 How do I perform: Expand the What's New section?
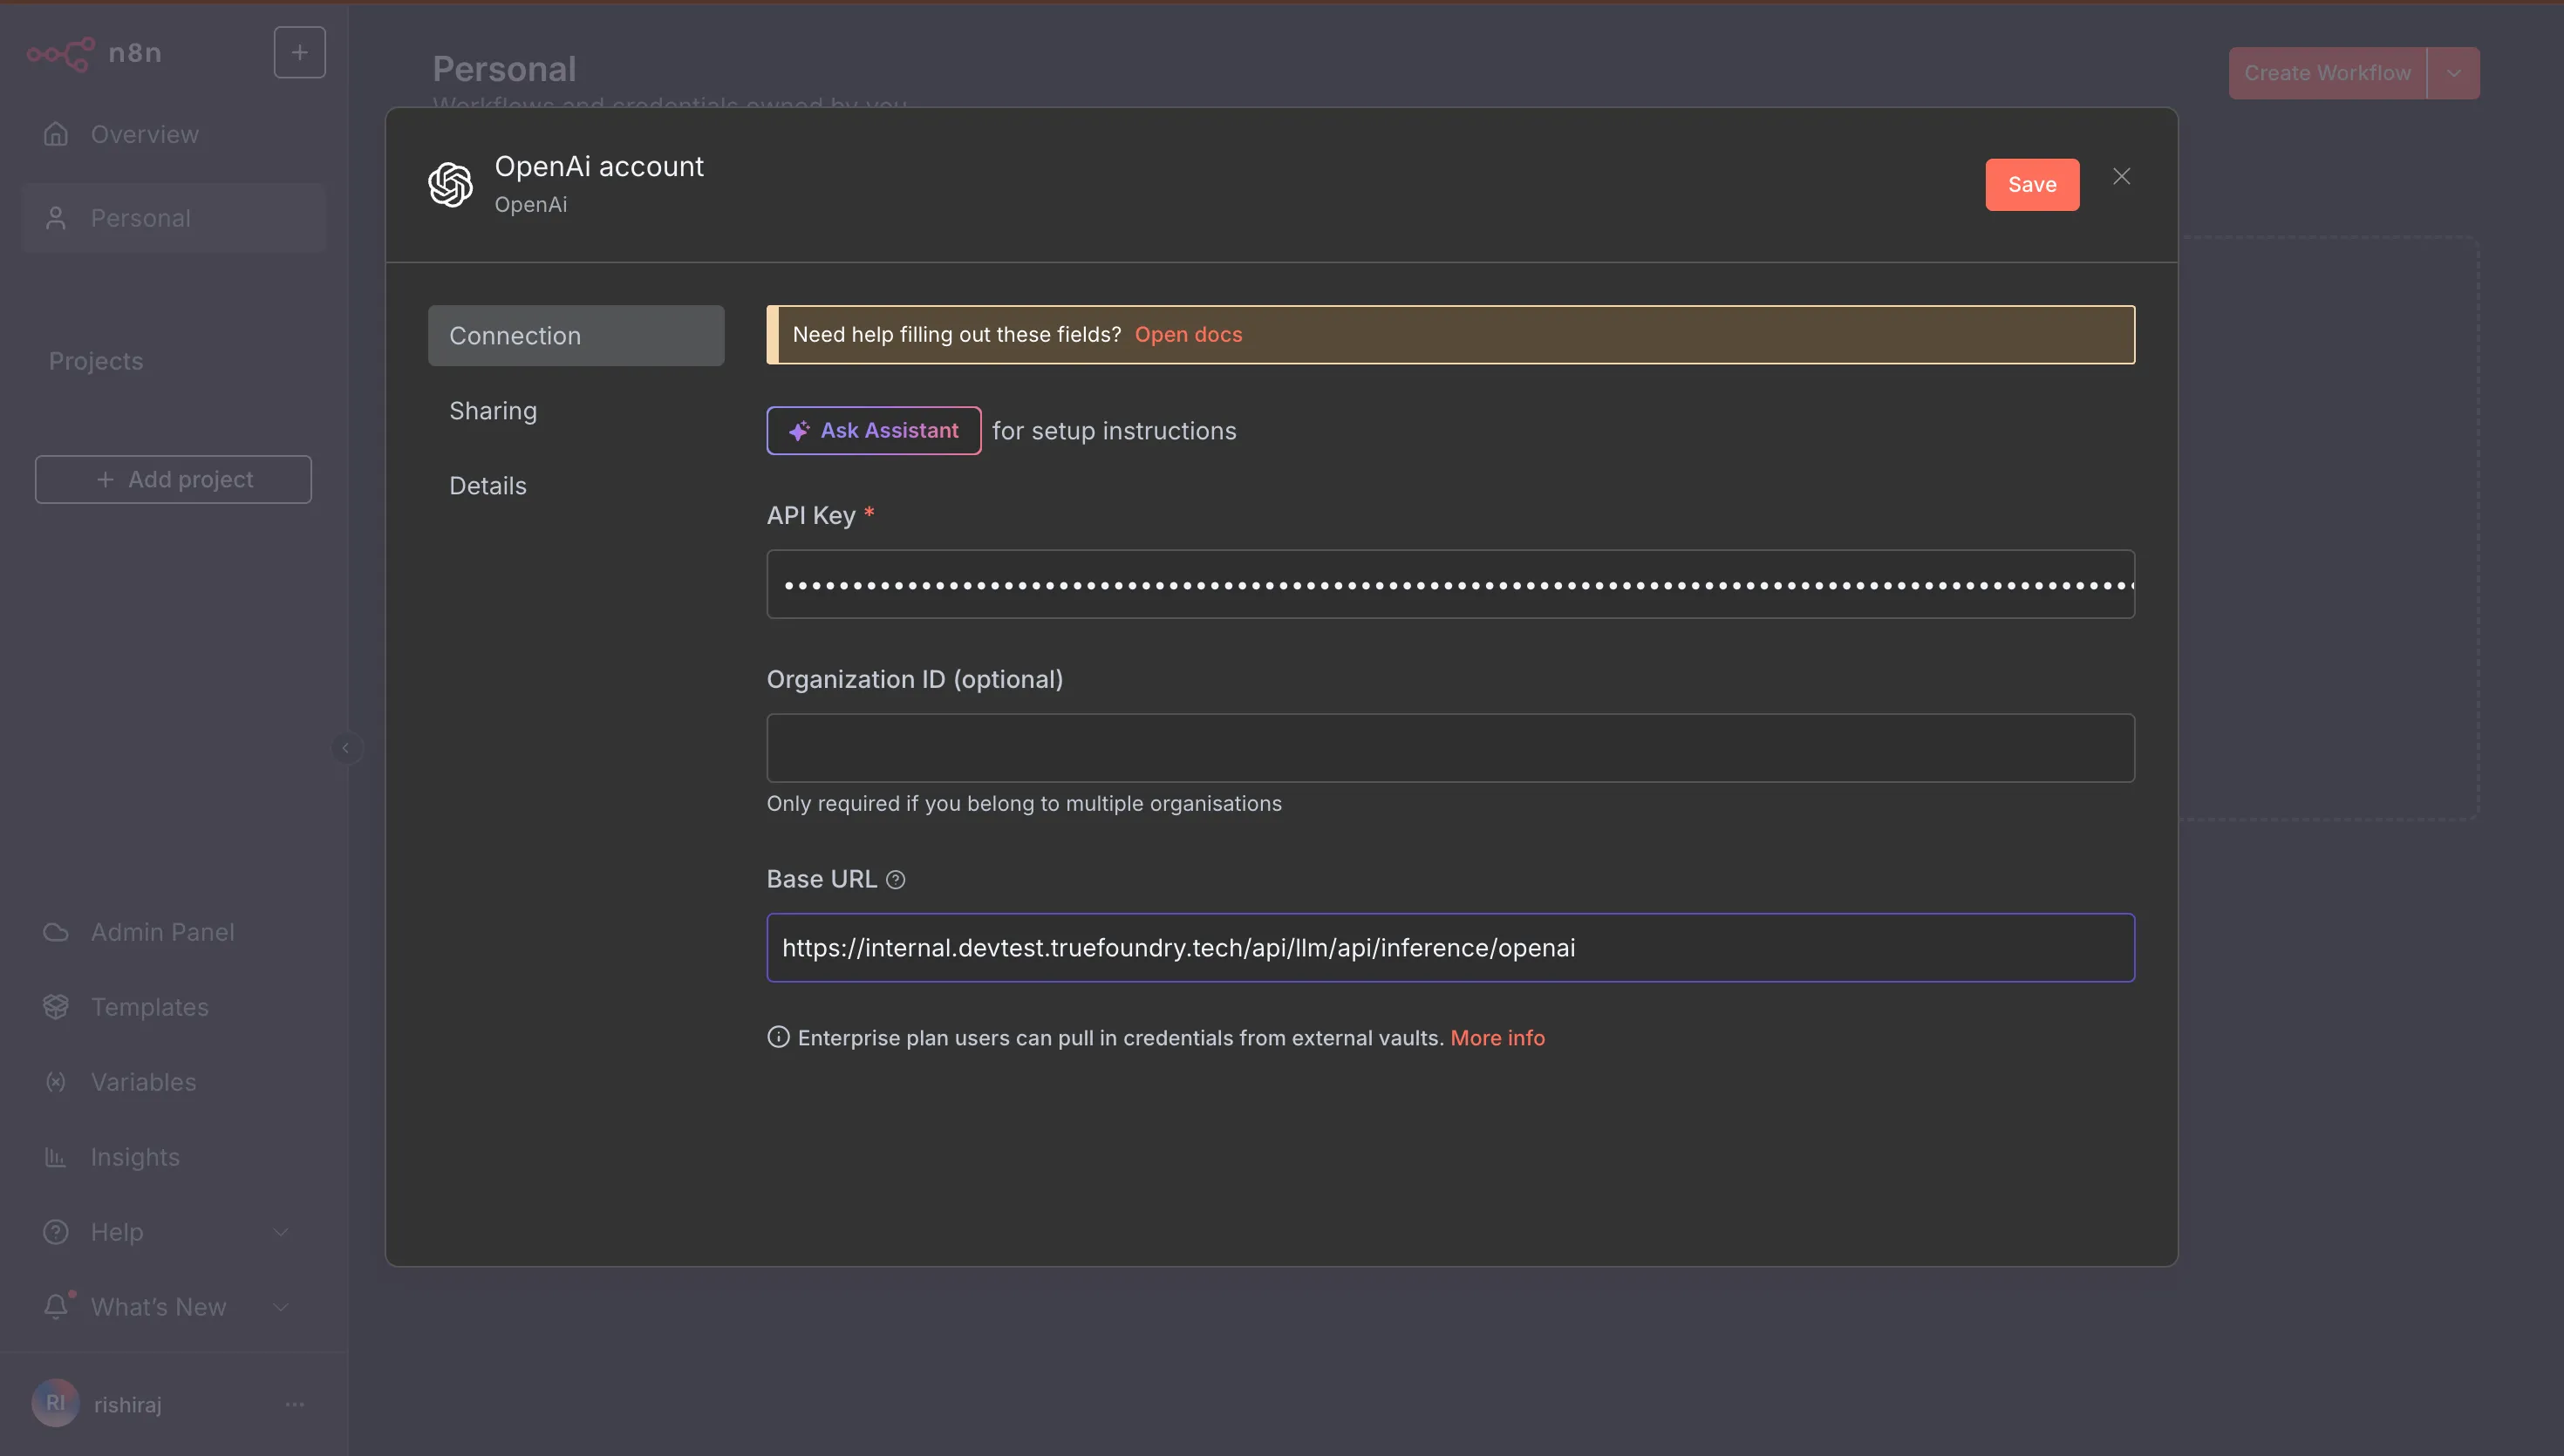coord(281,1307)
